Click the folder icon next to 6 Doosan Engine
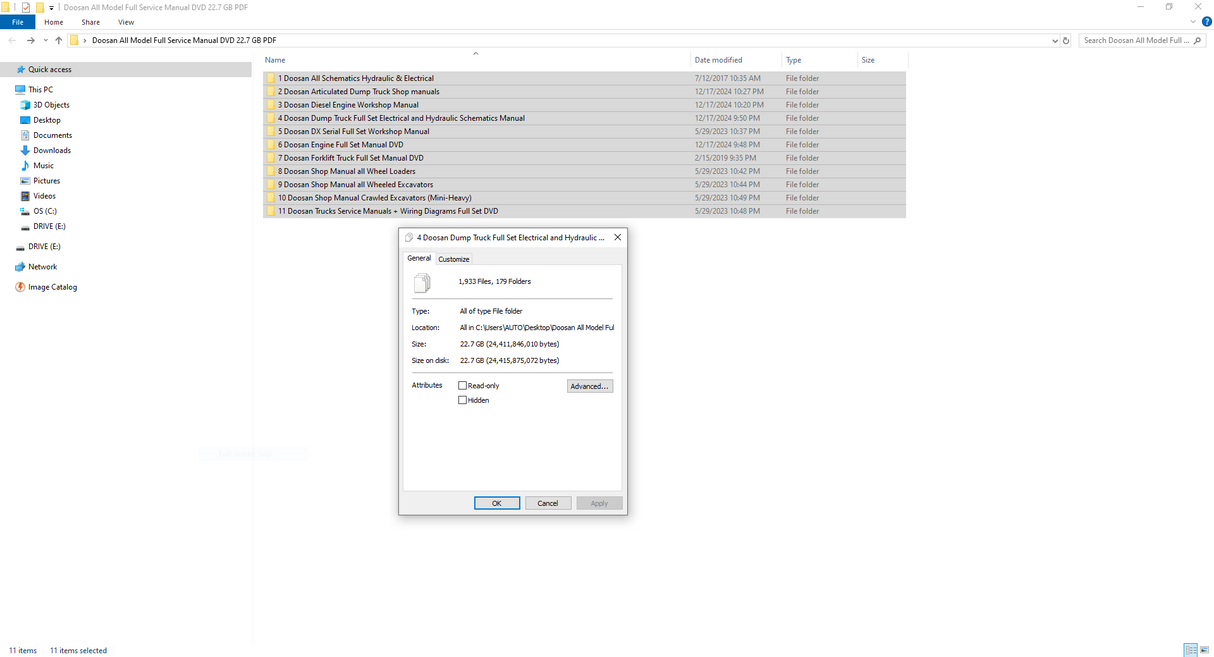Viewport: 1214px width, 657px height. click(x=271, y=144)
